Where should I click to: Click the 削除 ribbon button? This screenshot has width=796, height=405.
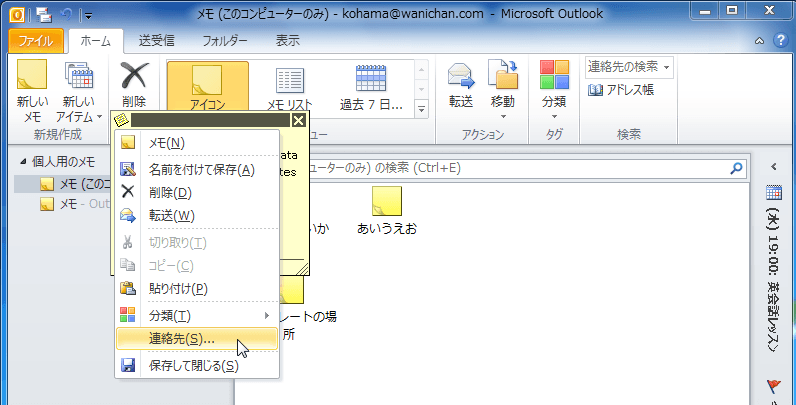point(134,84)
